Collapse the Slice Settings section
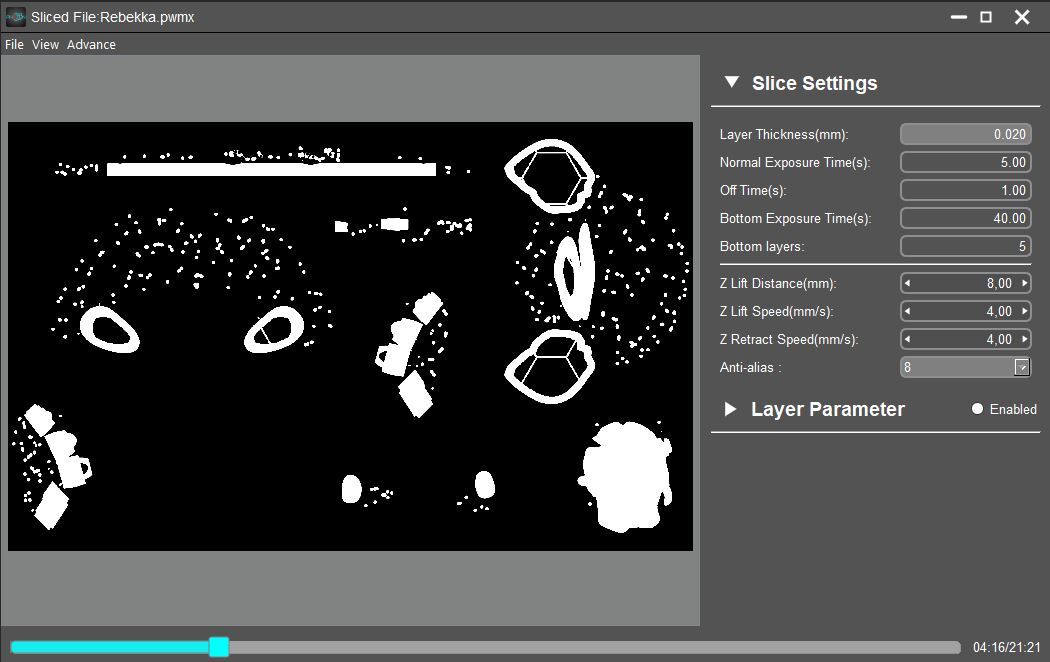This screenshot has height=662, width=1050. click(732, 83)
